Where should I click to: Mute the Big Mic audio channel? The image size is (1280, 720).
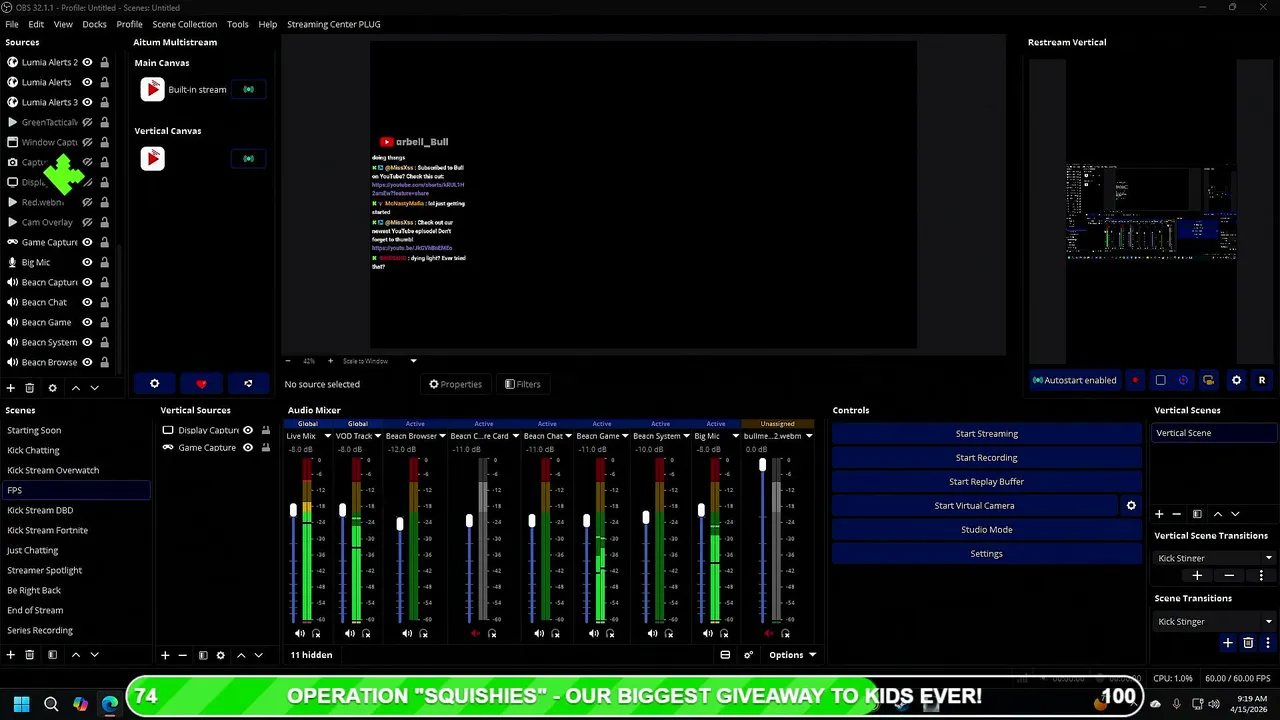pyautogui.click(x=707, y=633)
